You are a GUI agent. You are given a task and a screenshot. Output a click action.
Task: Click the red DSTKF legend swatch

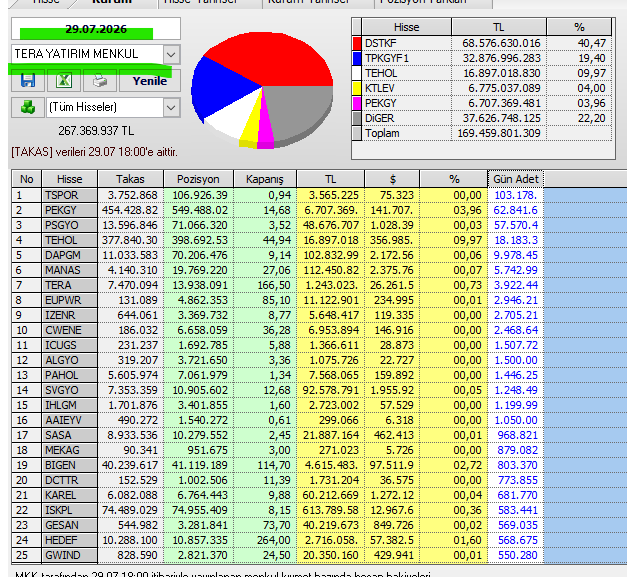[x=357, y=43]
